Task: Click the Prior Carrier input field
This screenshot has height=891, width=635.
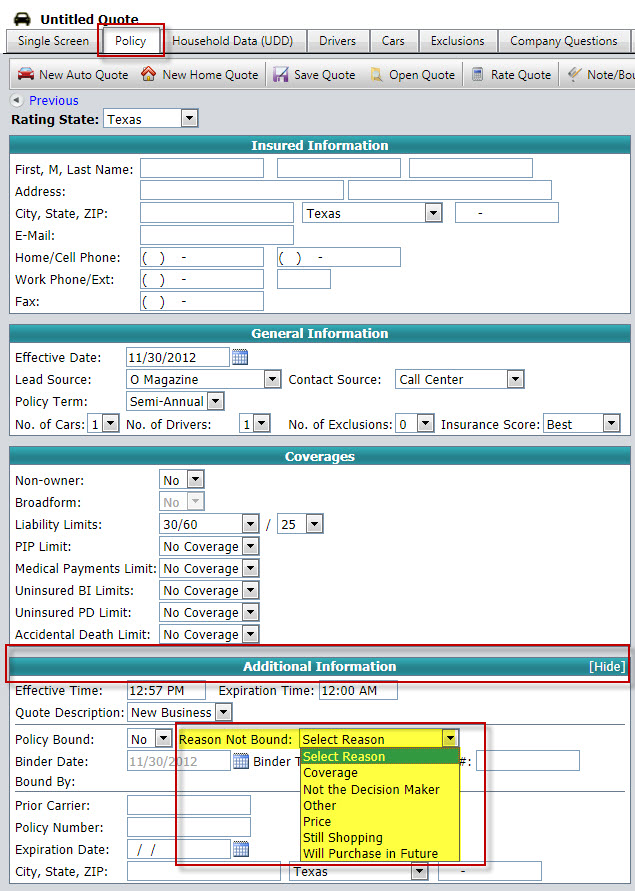Action: (189, 805)
